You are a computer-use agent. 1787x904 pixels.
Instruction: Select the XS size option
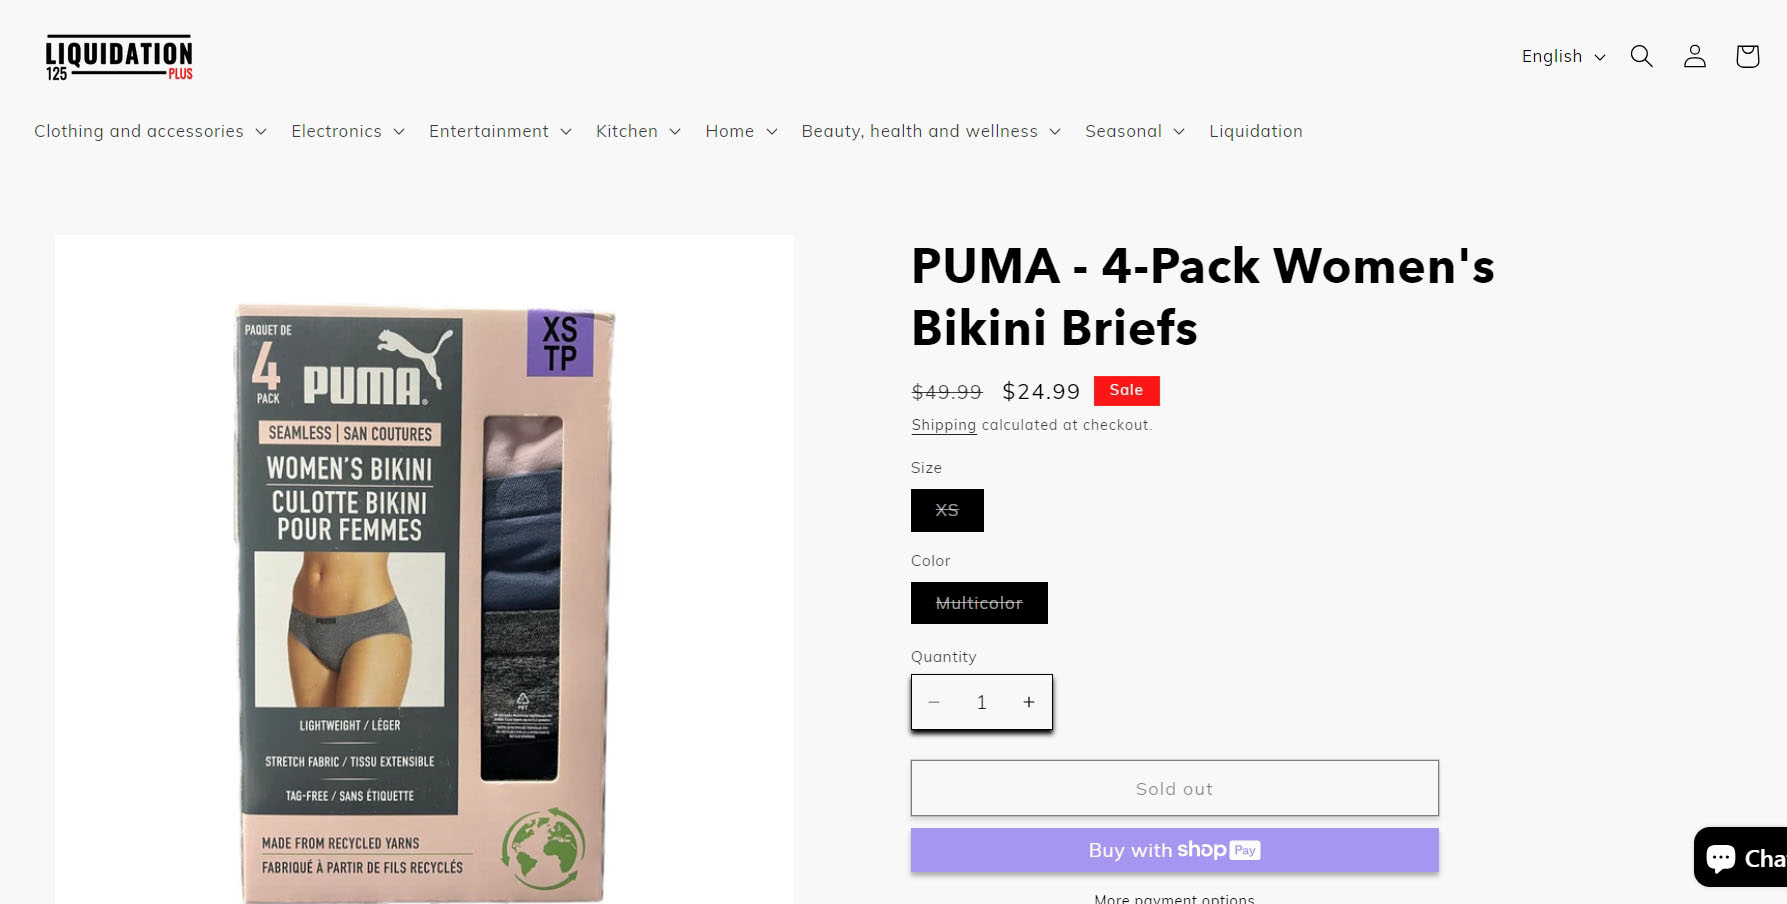click(x=947, y=510)
